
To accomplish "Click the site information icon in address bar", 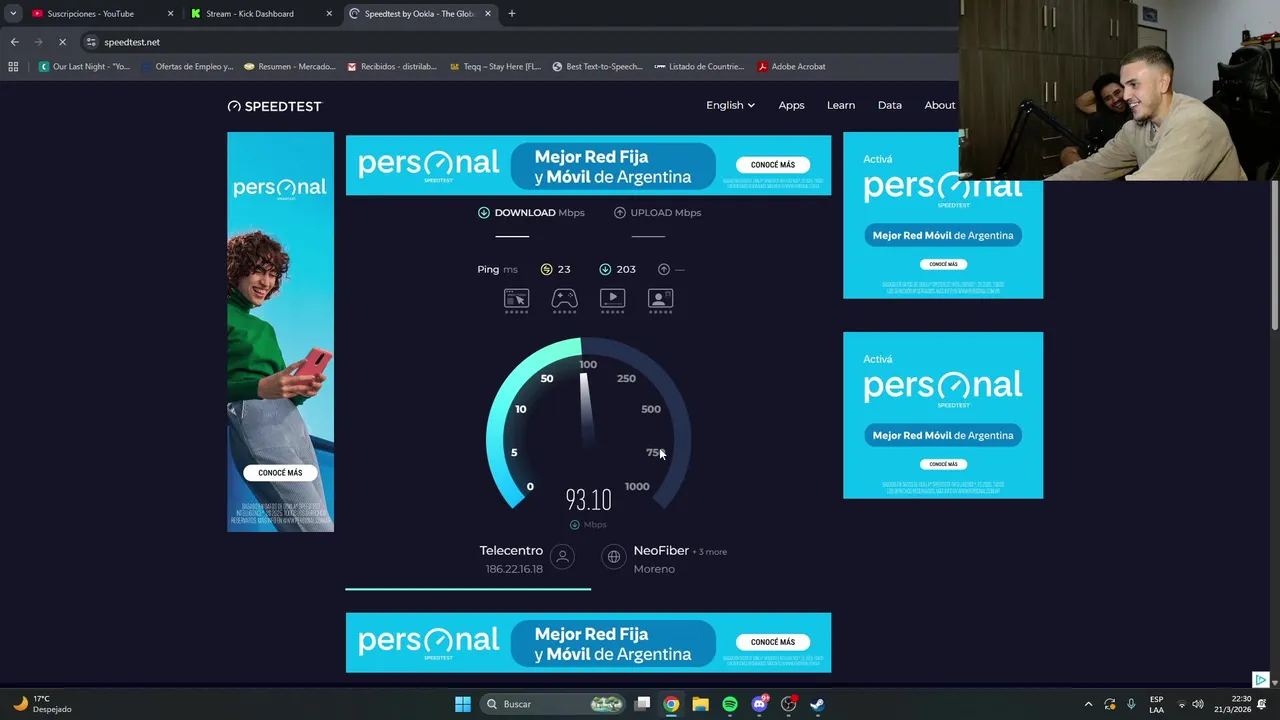I will tap(91, 42).
